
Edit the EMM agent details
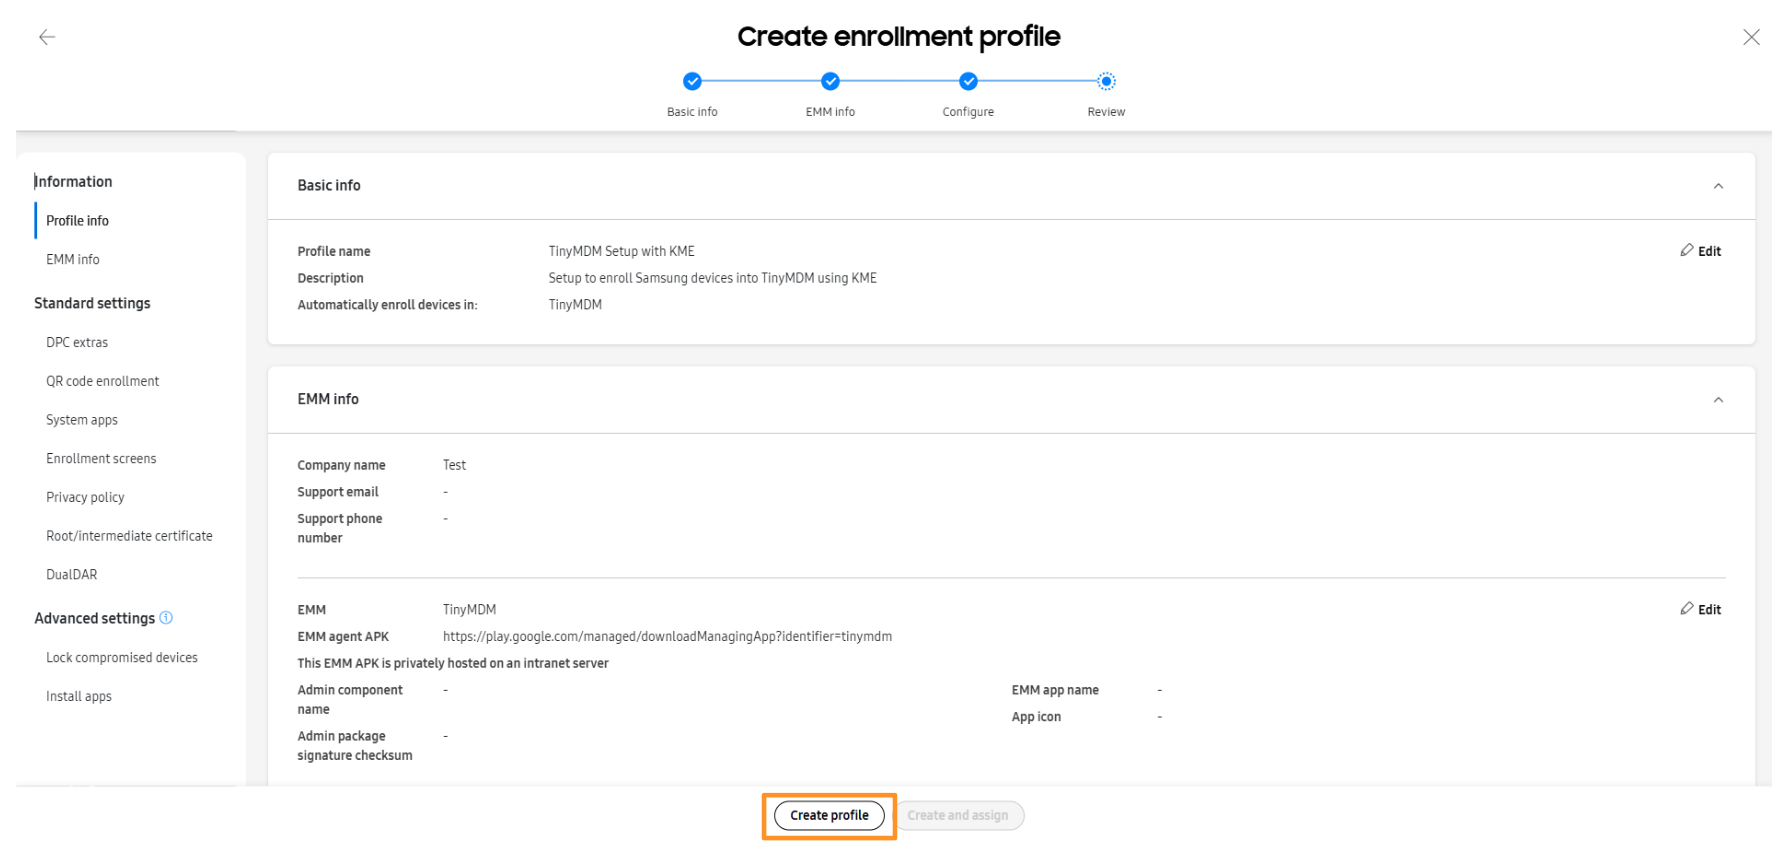1701,609
